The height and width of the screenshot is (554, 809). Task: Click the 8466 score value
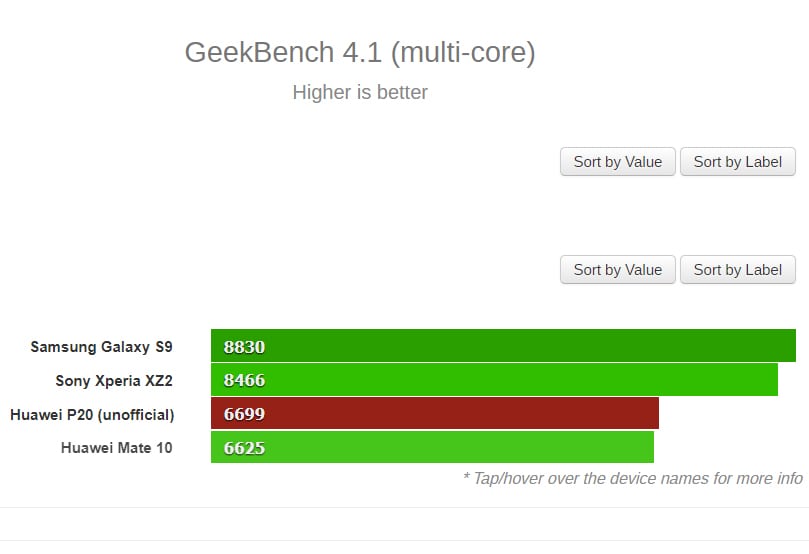click(x=244, y=380)
